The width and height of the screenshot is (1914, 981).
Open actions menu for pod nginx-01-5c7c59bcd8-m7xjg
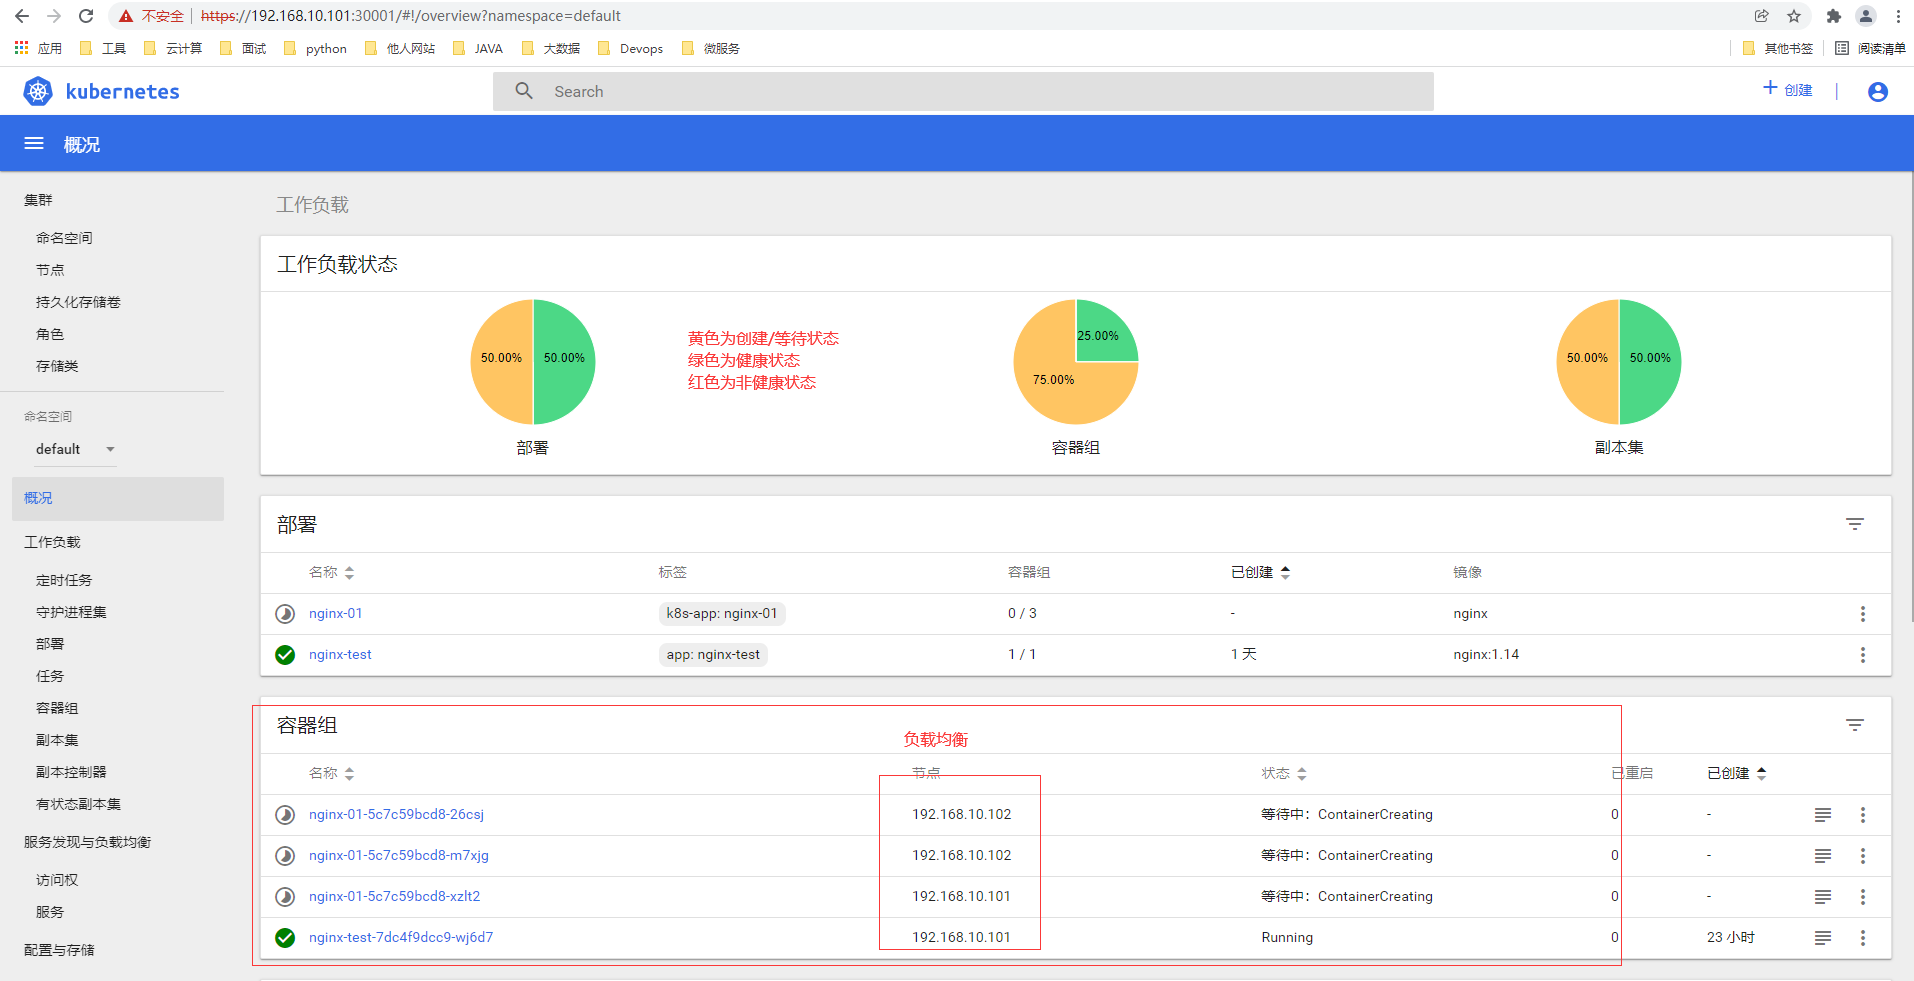[x=1863, y=856]
